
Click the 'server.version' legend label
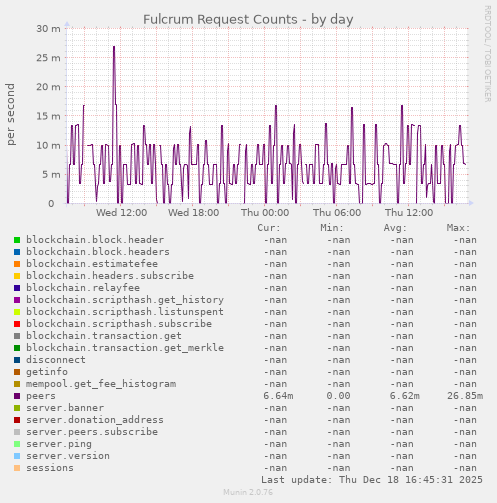[x=68, y=456]
